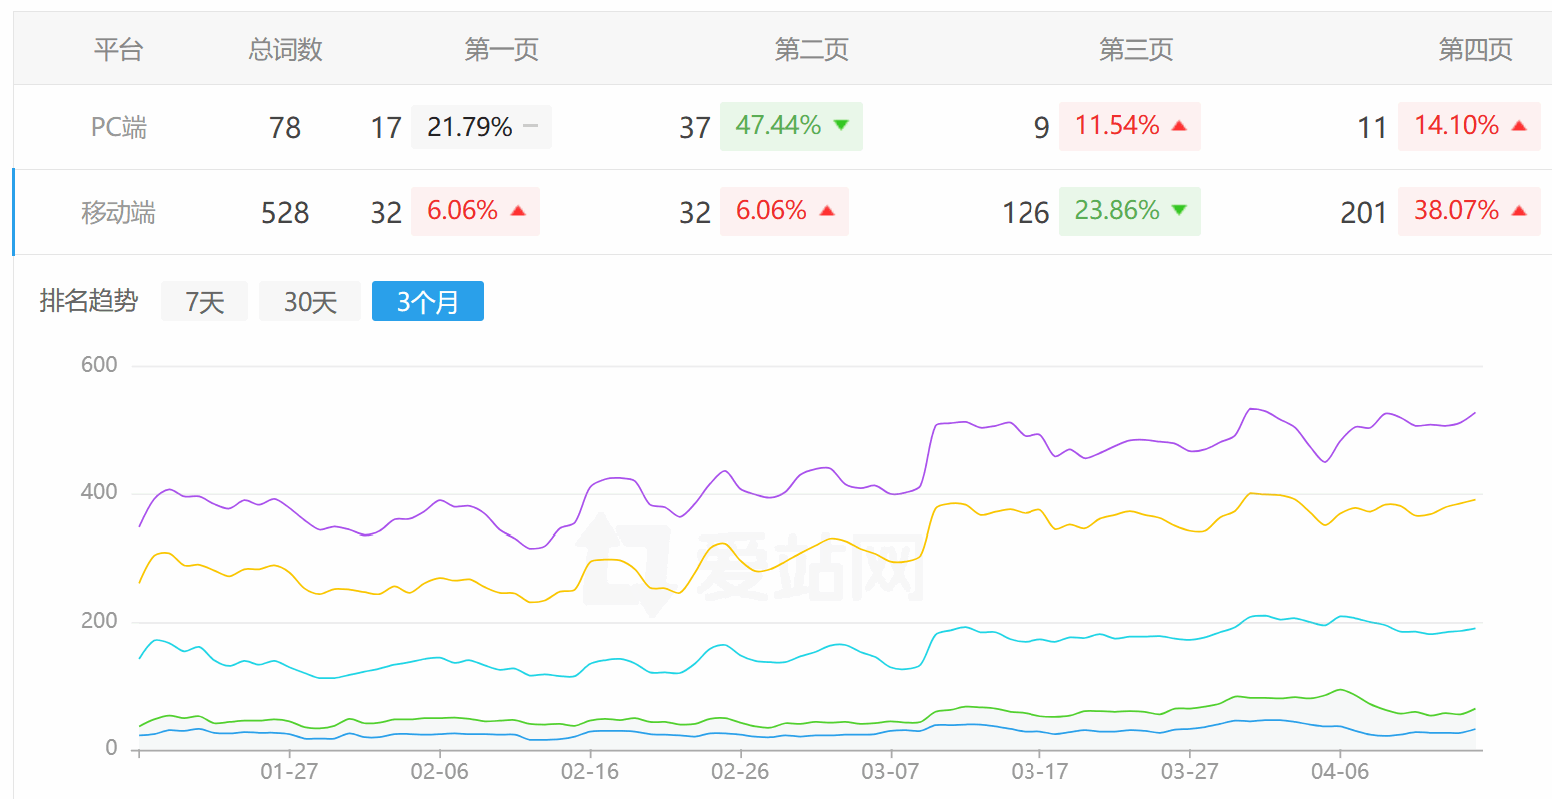The width and height of the screenshot is (1552, 799).
Task: Click the 03-07 date axis label
Action: 890,772
